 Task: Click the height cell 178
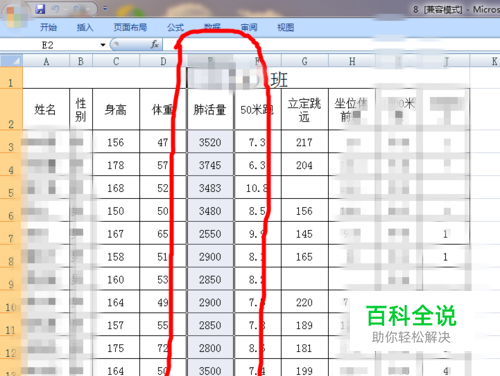pos(116,165)
